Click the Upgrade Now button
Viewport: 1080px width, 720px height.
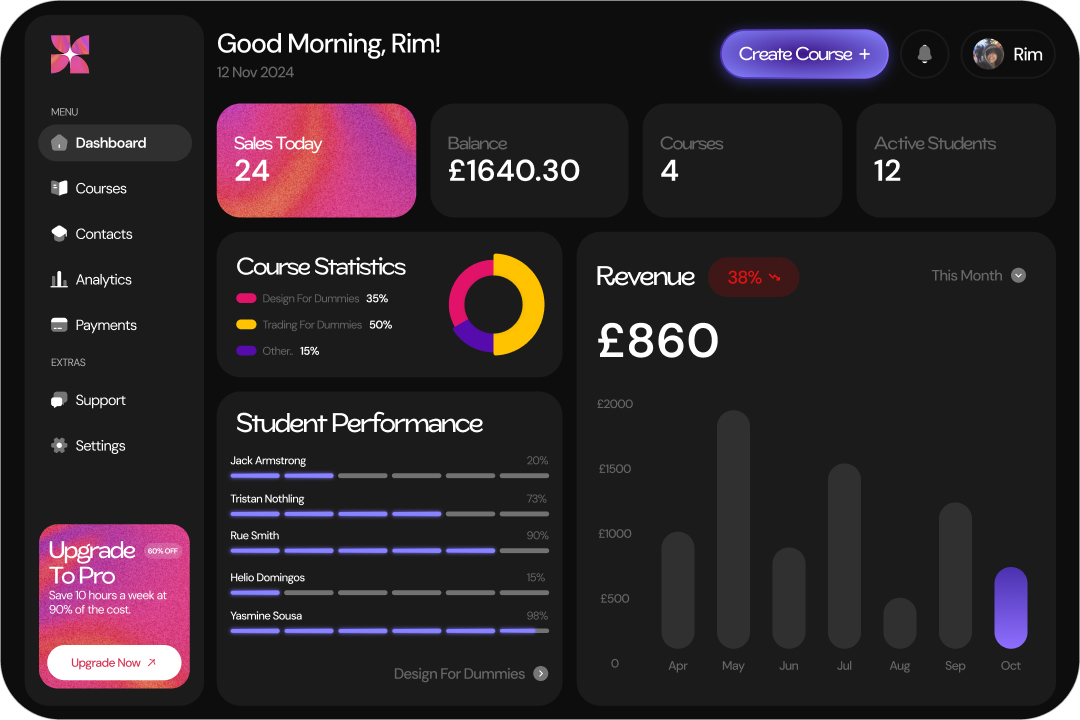114,662
